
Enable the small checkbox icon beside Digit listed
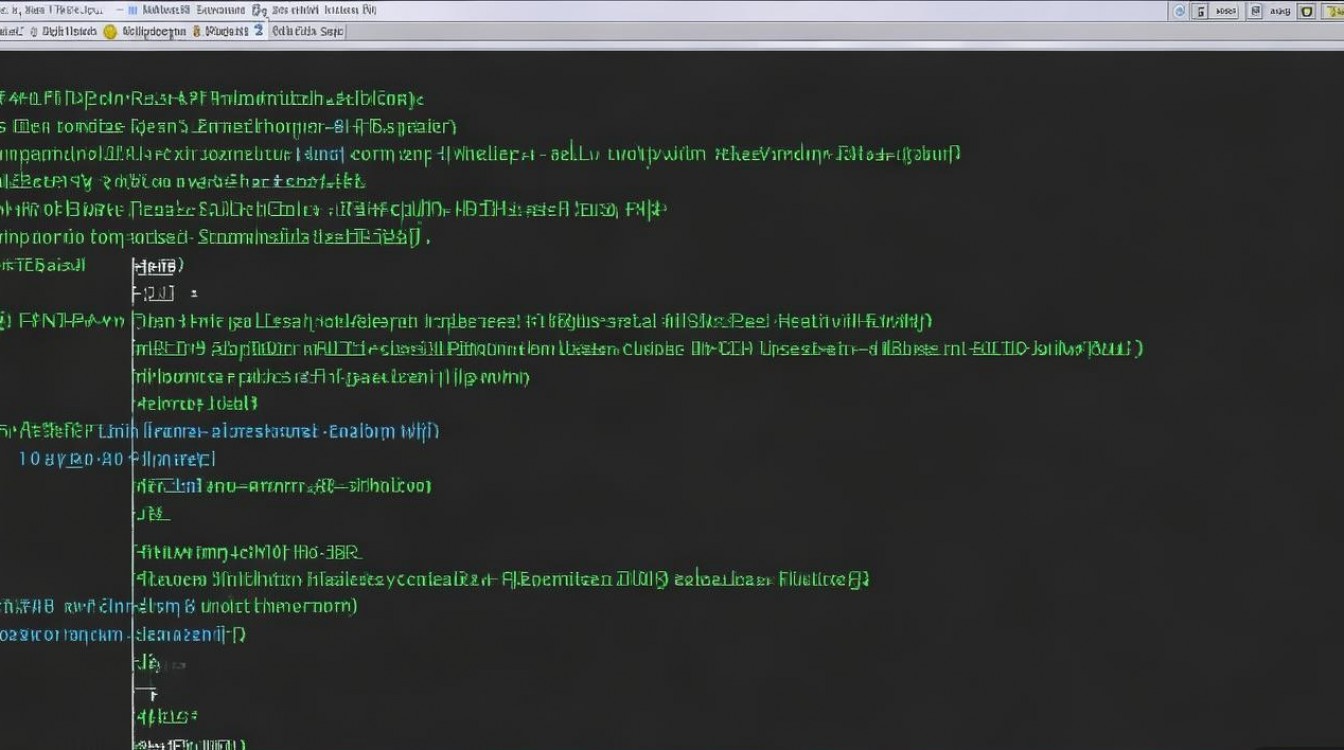[x=34, y=31]
